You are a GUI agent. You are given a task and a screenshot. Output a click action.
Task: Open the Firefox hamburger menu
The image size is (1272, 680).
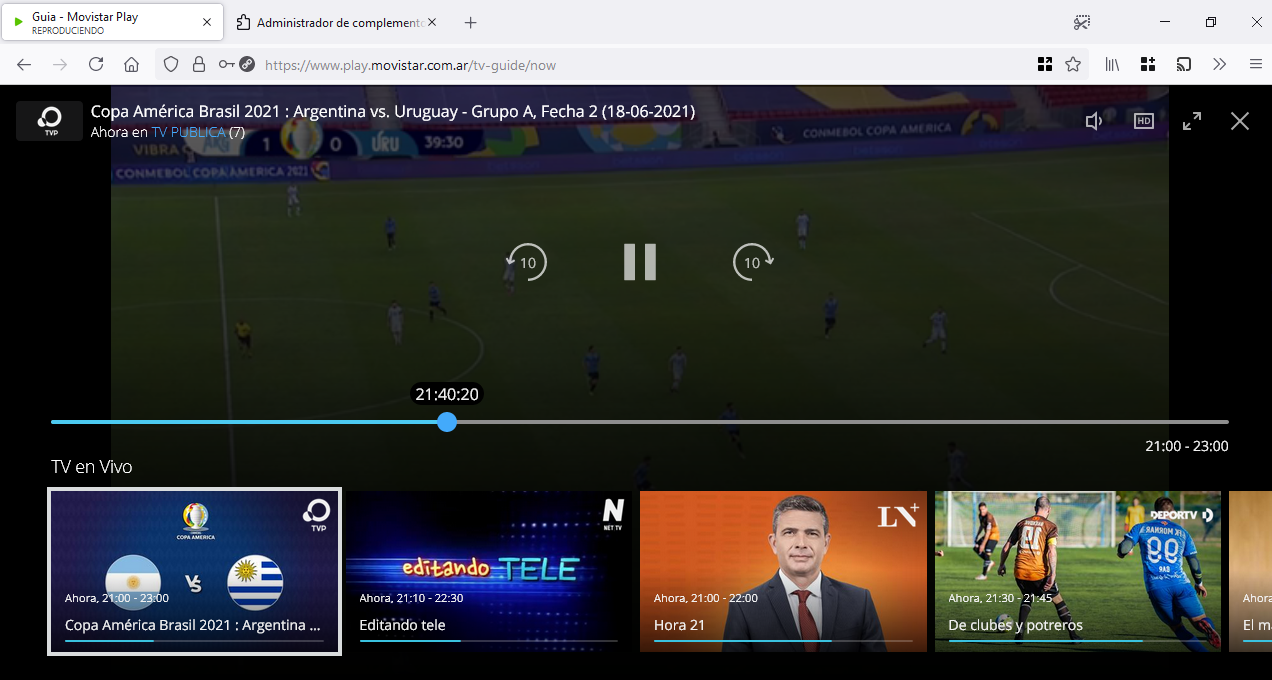coord(1255,64)
